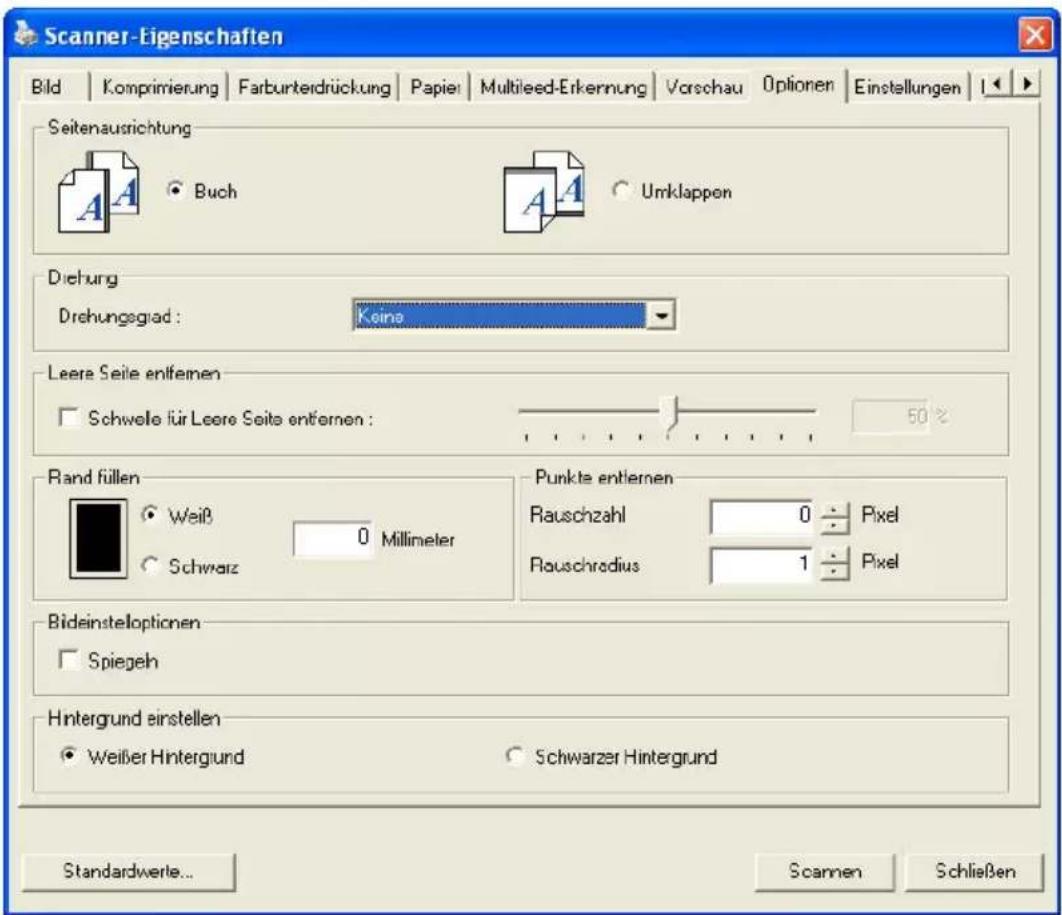
Task: Increase Rauschzahl with the up arrow
Action: pos(834,511)
